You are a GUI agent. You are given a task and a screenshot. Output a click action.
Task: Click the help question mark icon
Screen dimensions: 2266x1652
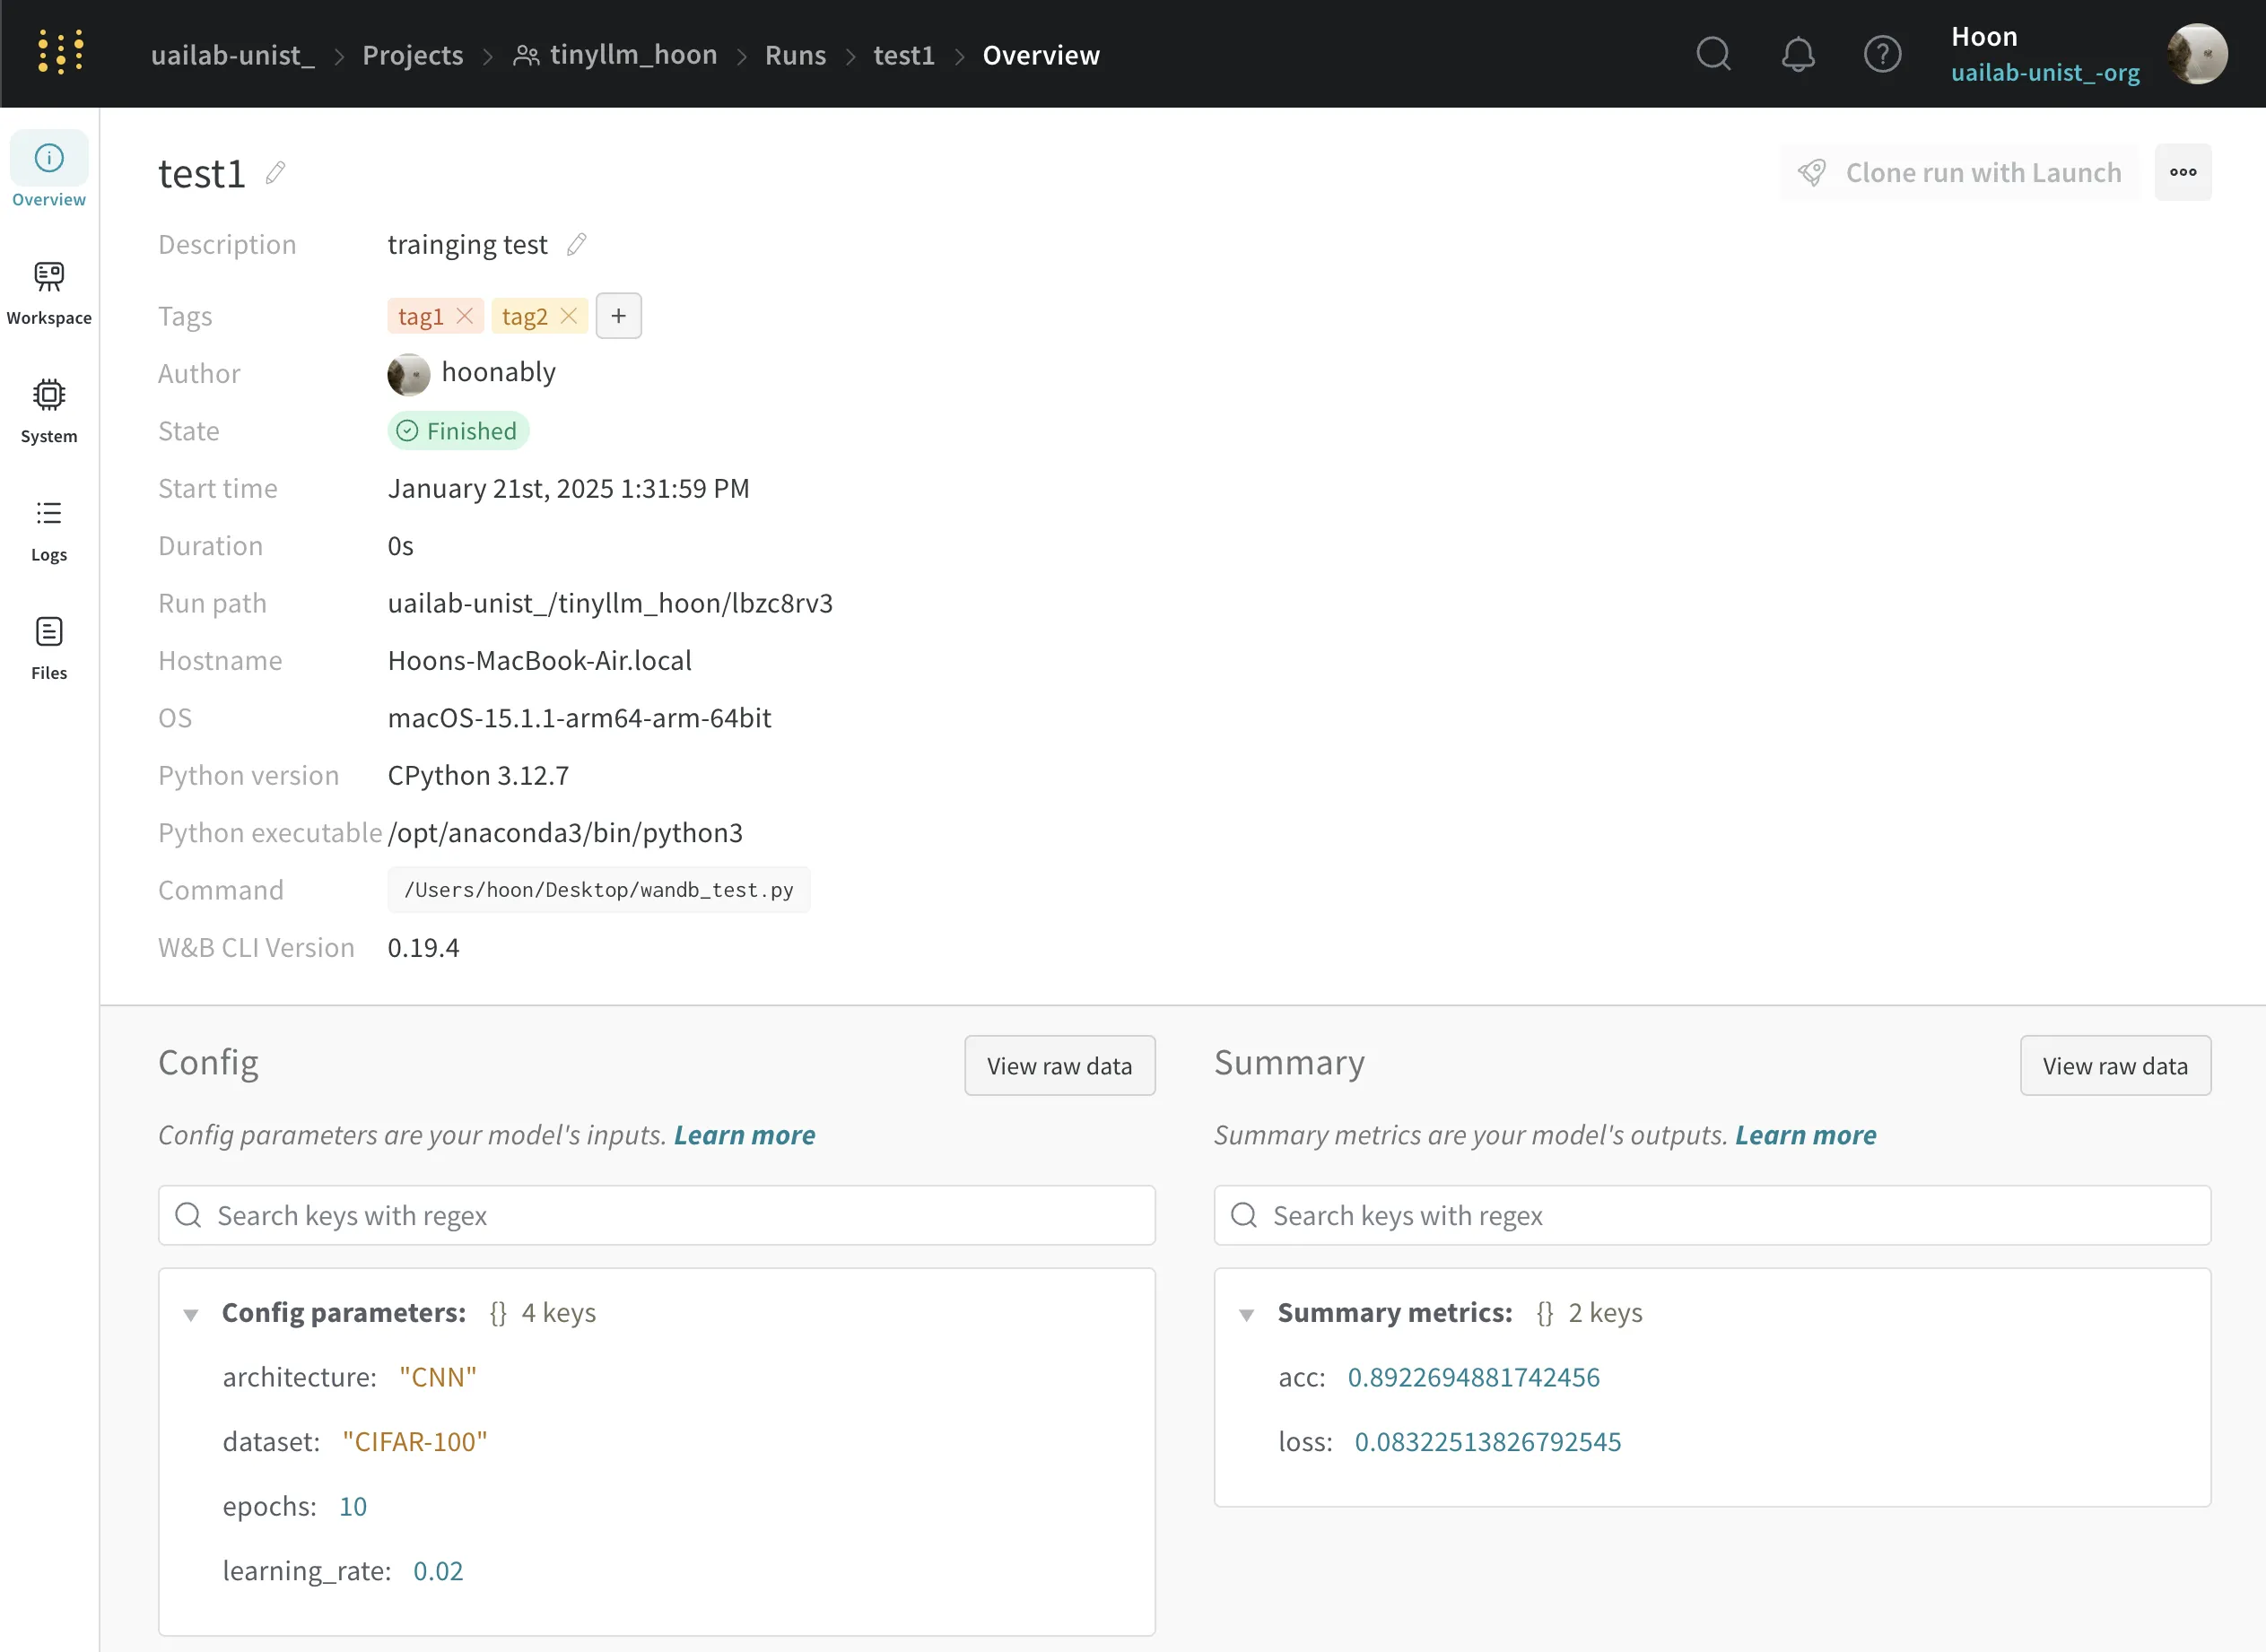click(1882, 54)
